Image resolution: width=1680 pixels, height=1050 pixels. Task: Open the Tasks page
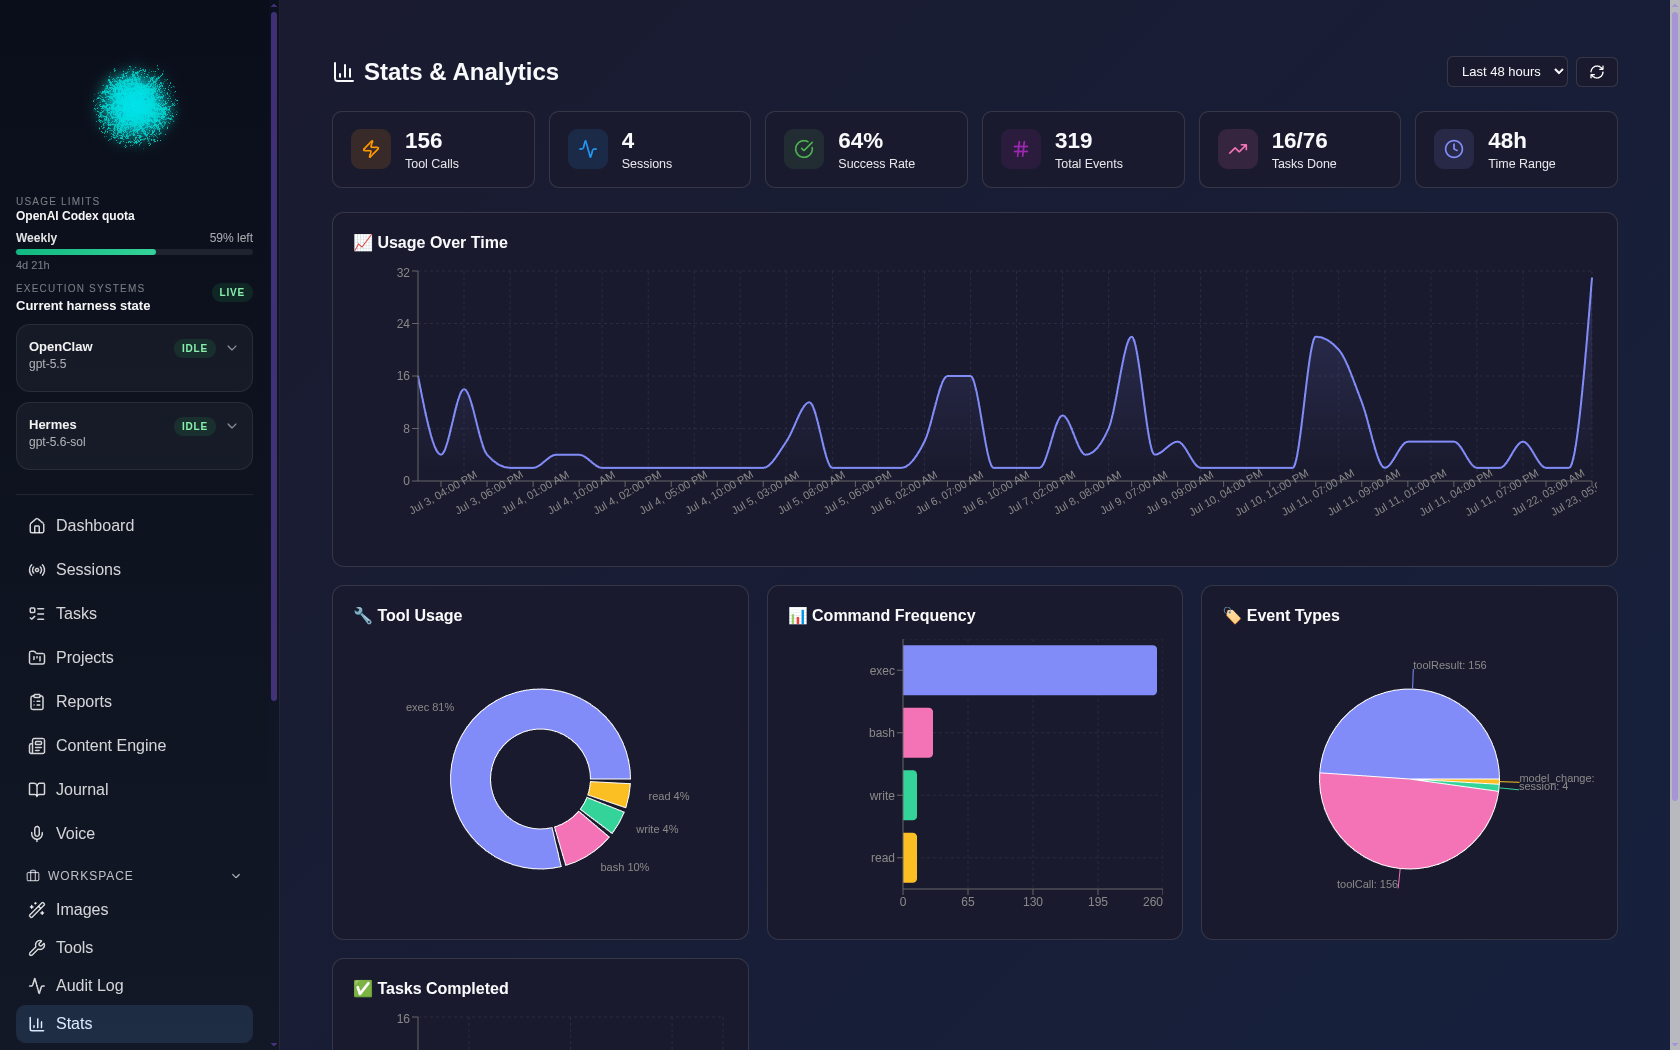tap(134, 614)
